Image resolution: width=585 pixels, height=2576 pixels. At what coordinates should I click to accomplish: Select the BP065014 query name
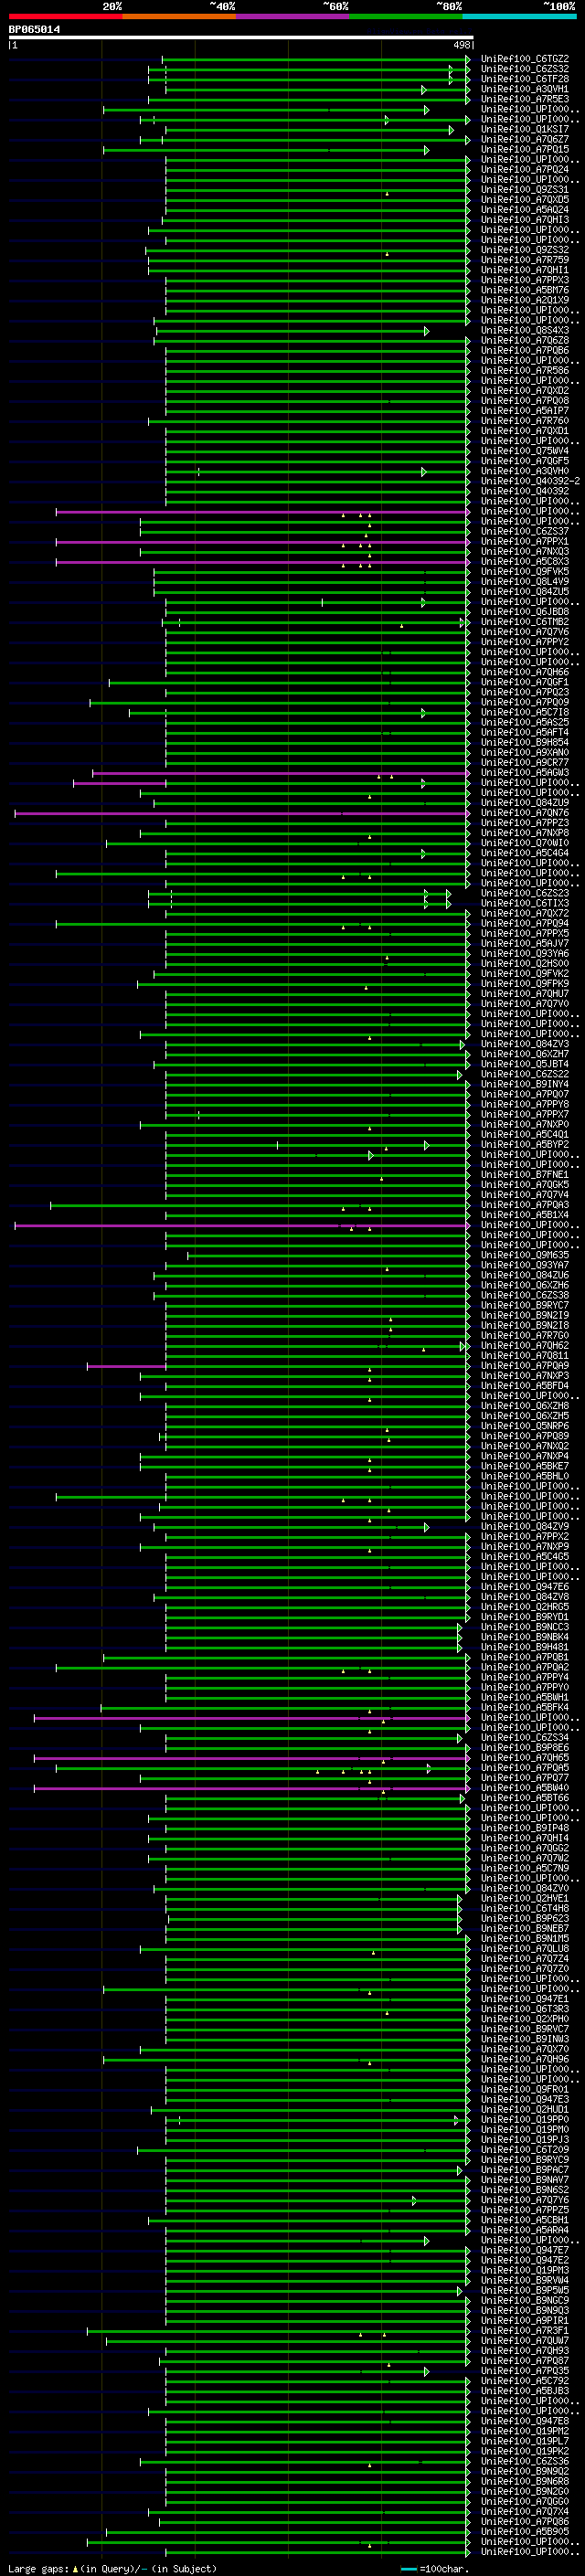pos(34,29)
